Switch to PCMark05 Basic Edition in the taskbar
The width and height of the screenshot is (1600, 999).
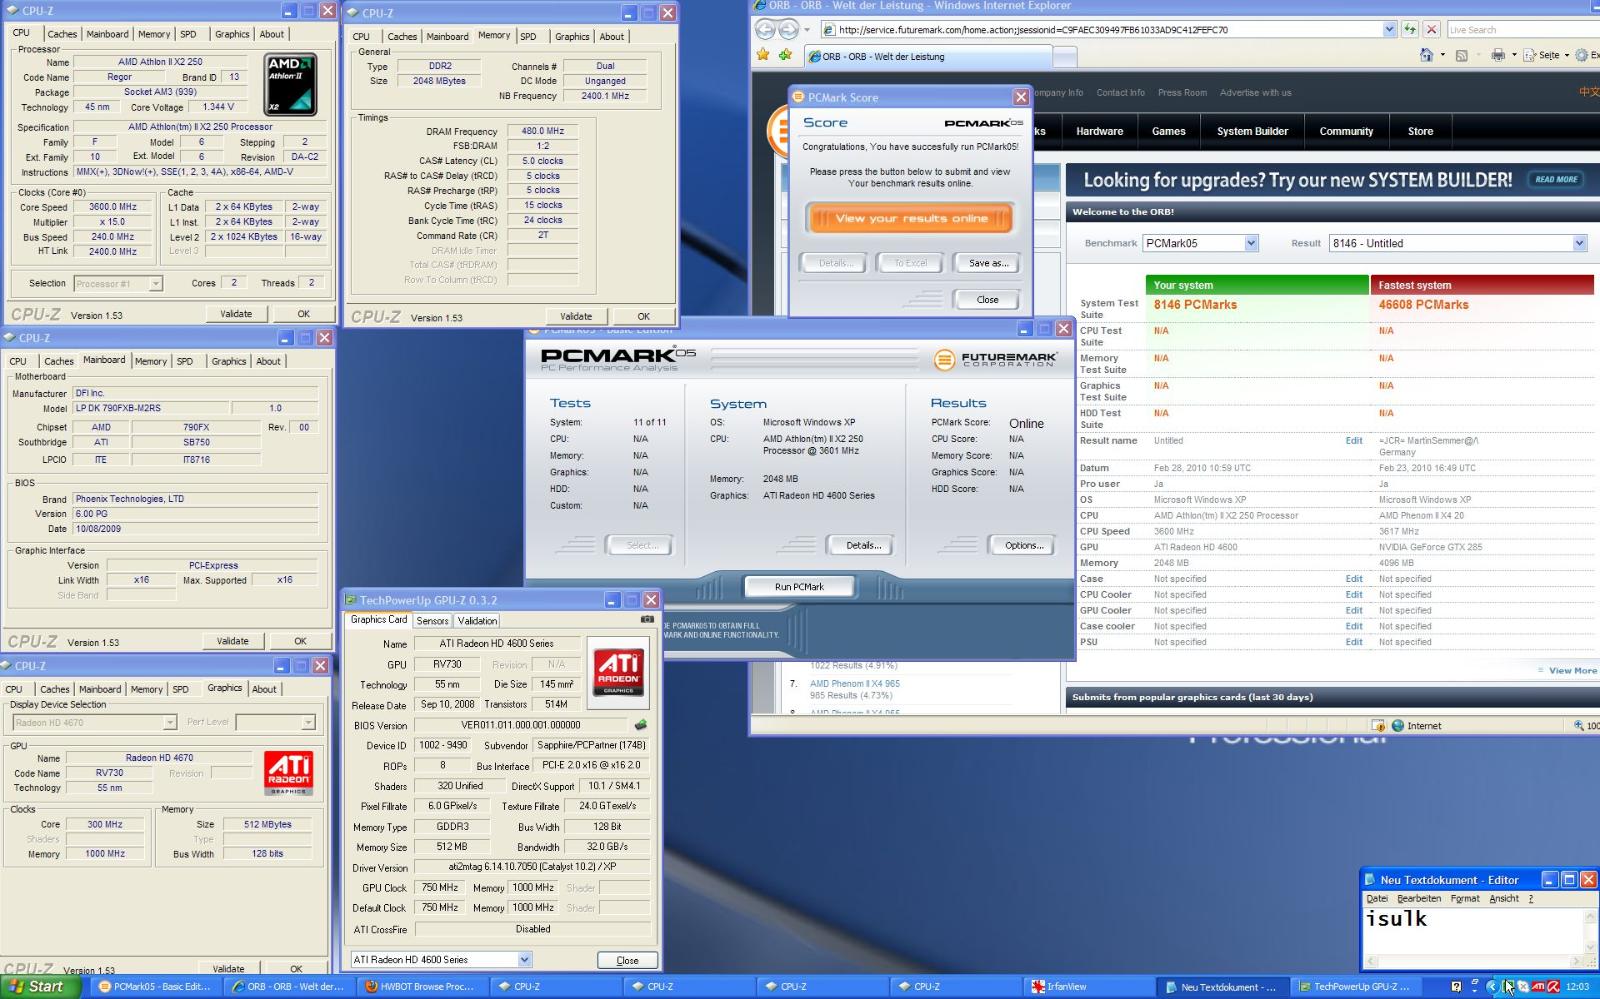[x=155, y=987]
